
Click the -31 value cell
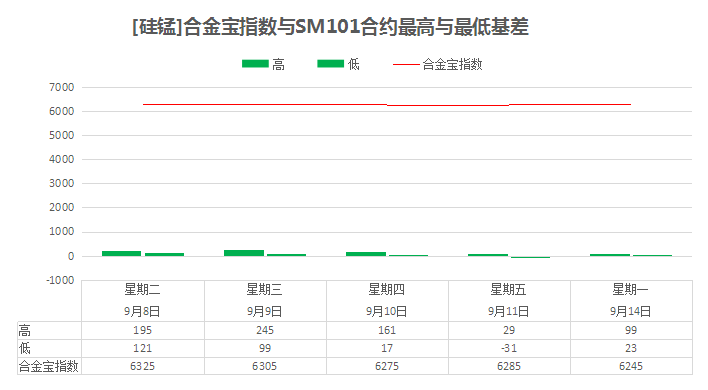click(x=509, y=348)
